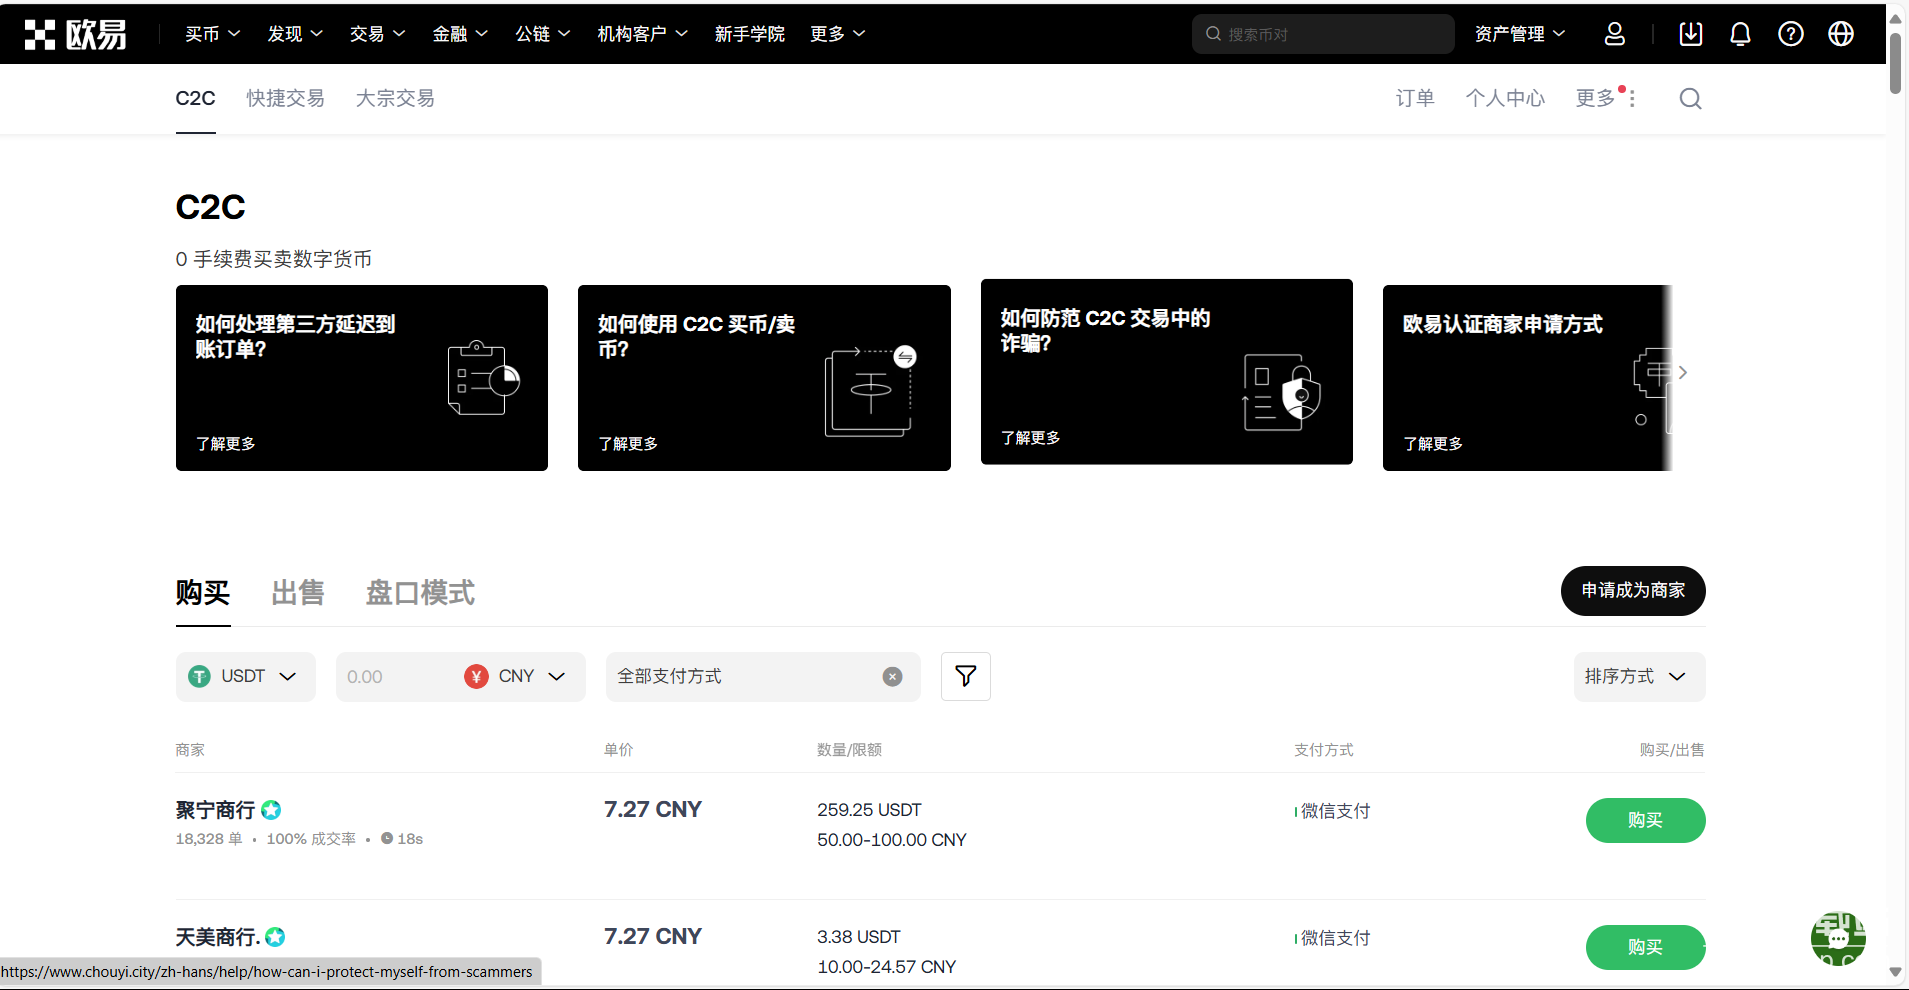Open card 如何防范 C2C 交易中的诈骗?

click(1167, 372)
